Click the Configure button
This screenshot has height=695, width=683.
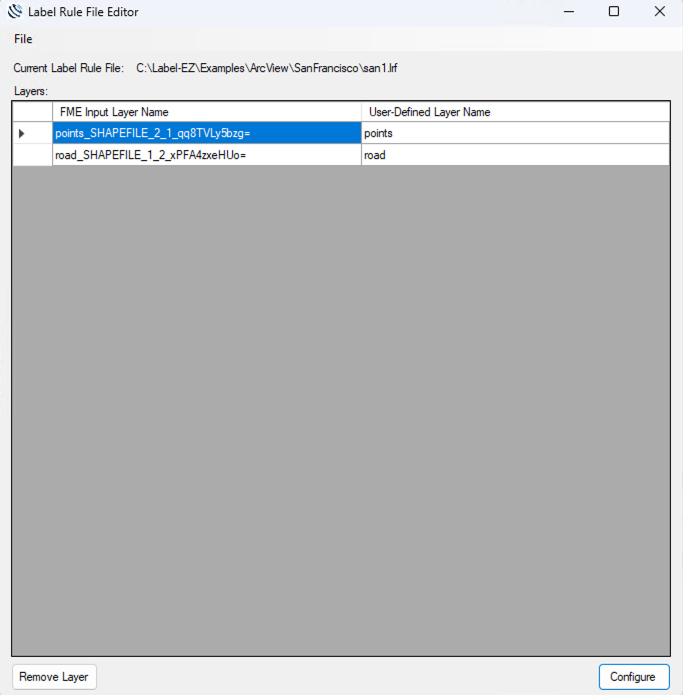[634, 677]
